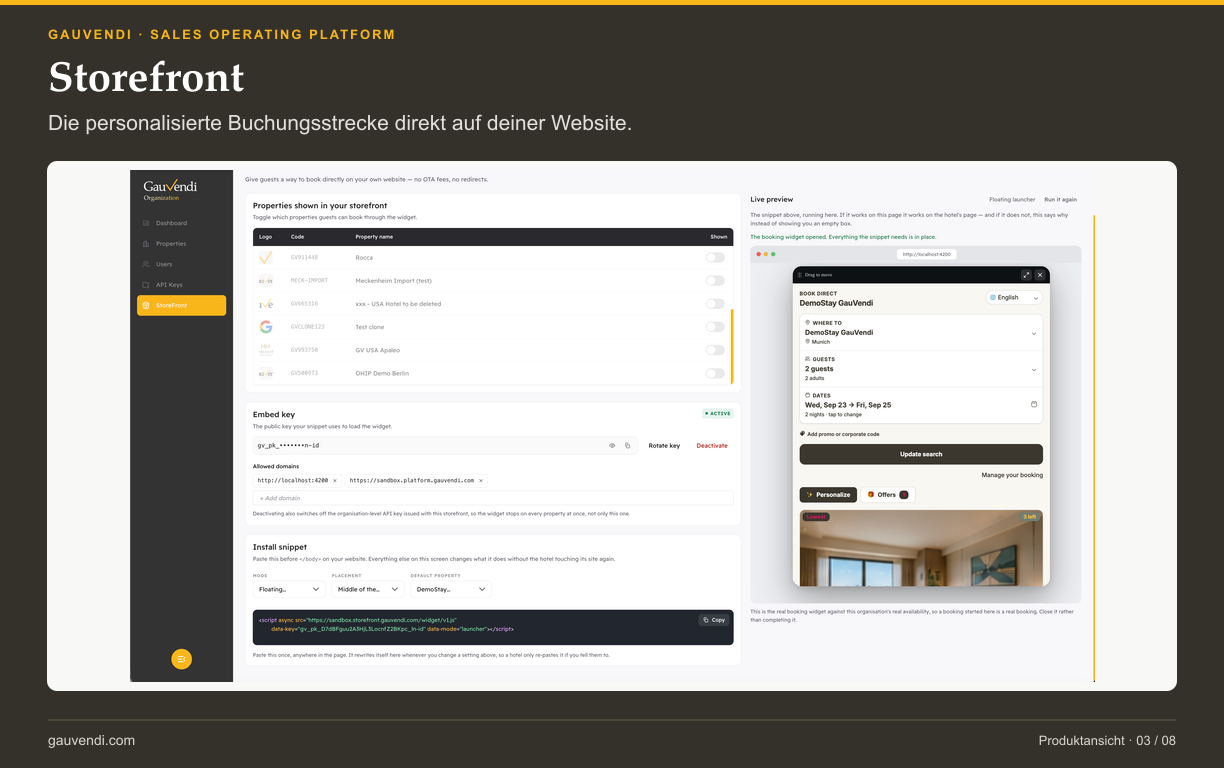Click the property code GV911448

304,258
